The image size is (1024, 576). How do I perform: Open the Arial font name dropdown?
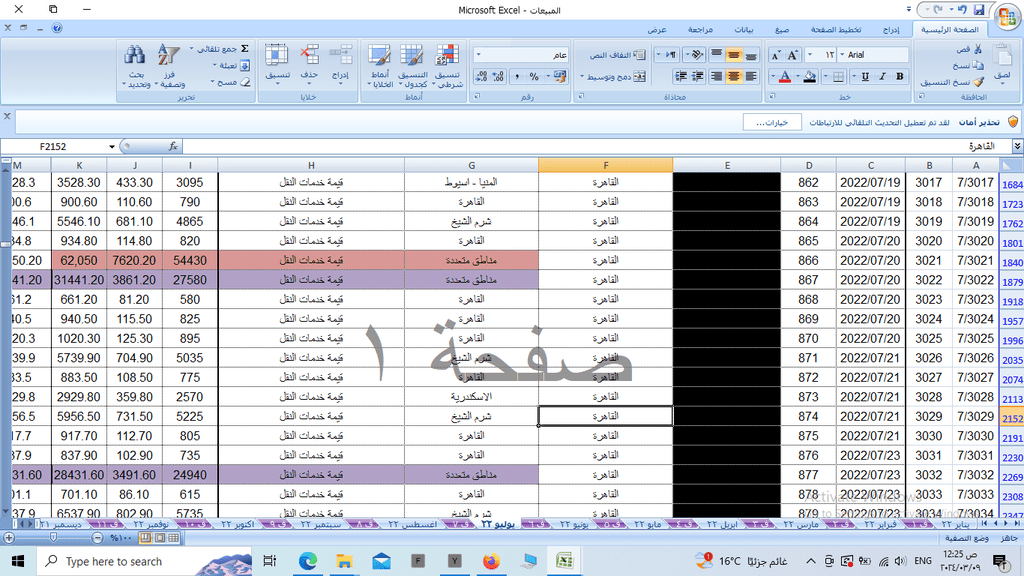tap(842, 55)
